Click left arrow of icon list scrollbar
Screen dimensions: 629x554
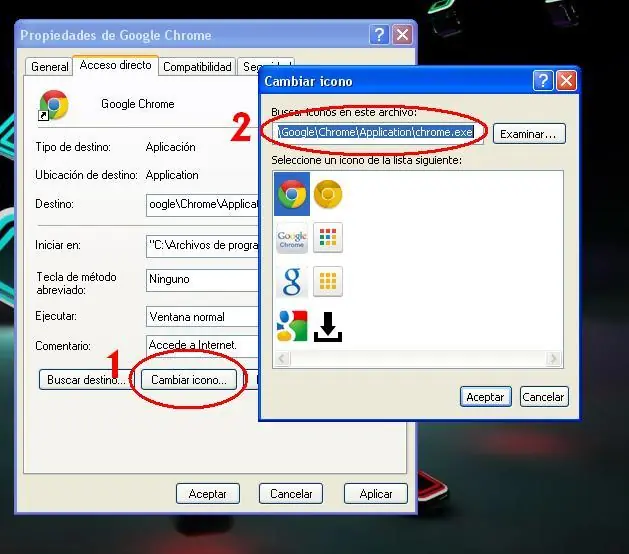[x=282, y=358]
